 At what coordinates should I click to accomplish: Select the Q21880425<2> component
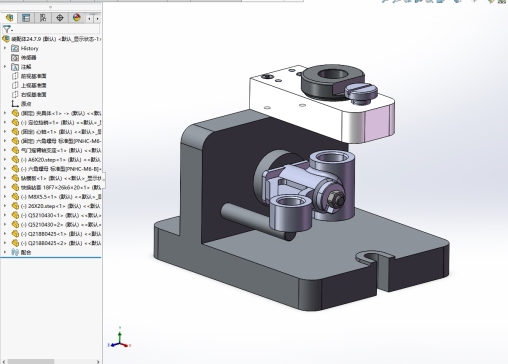(x=56, y=243)
